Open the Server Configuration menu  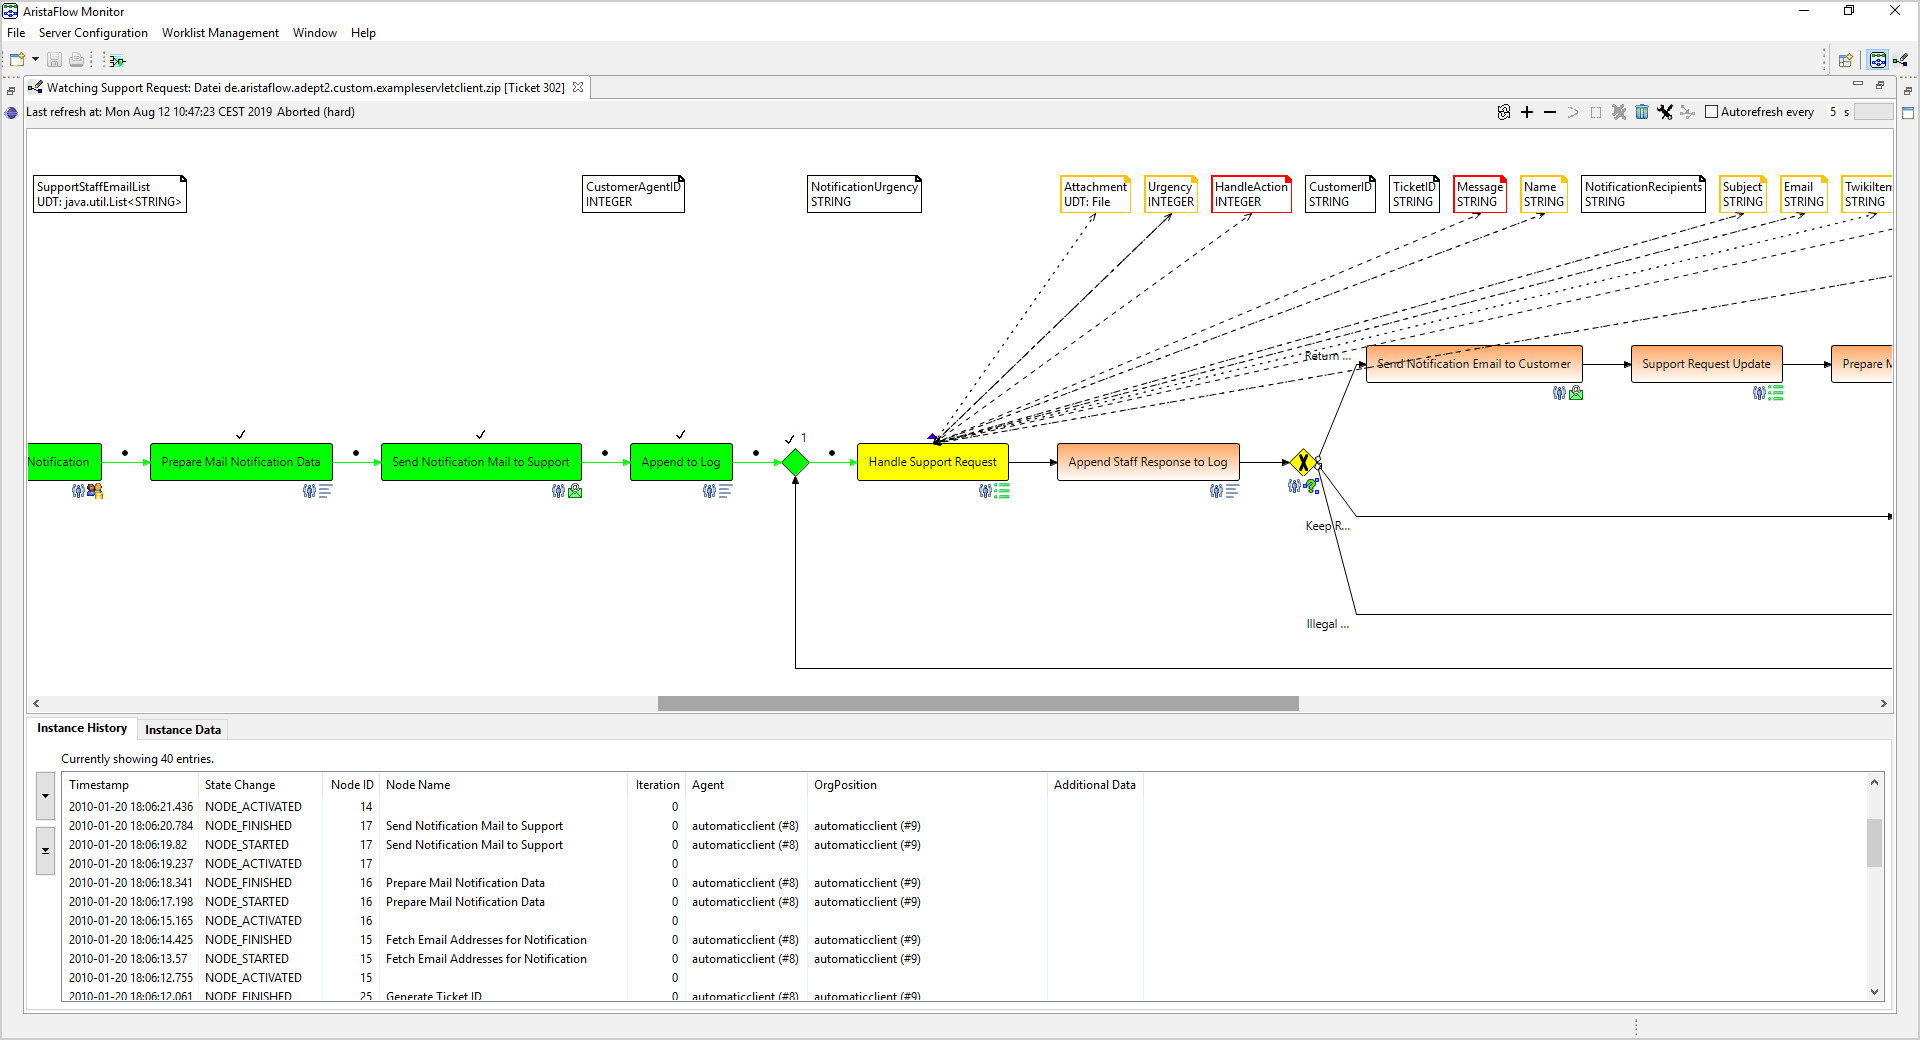[x=93, y=33]
